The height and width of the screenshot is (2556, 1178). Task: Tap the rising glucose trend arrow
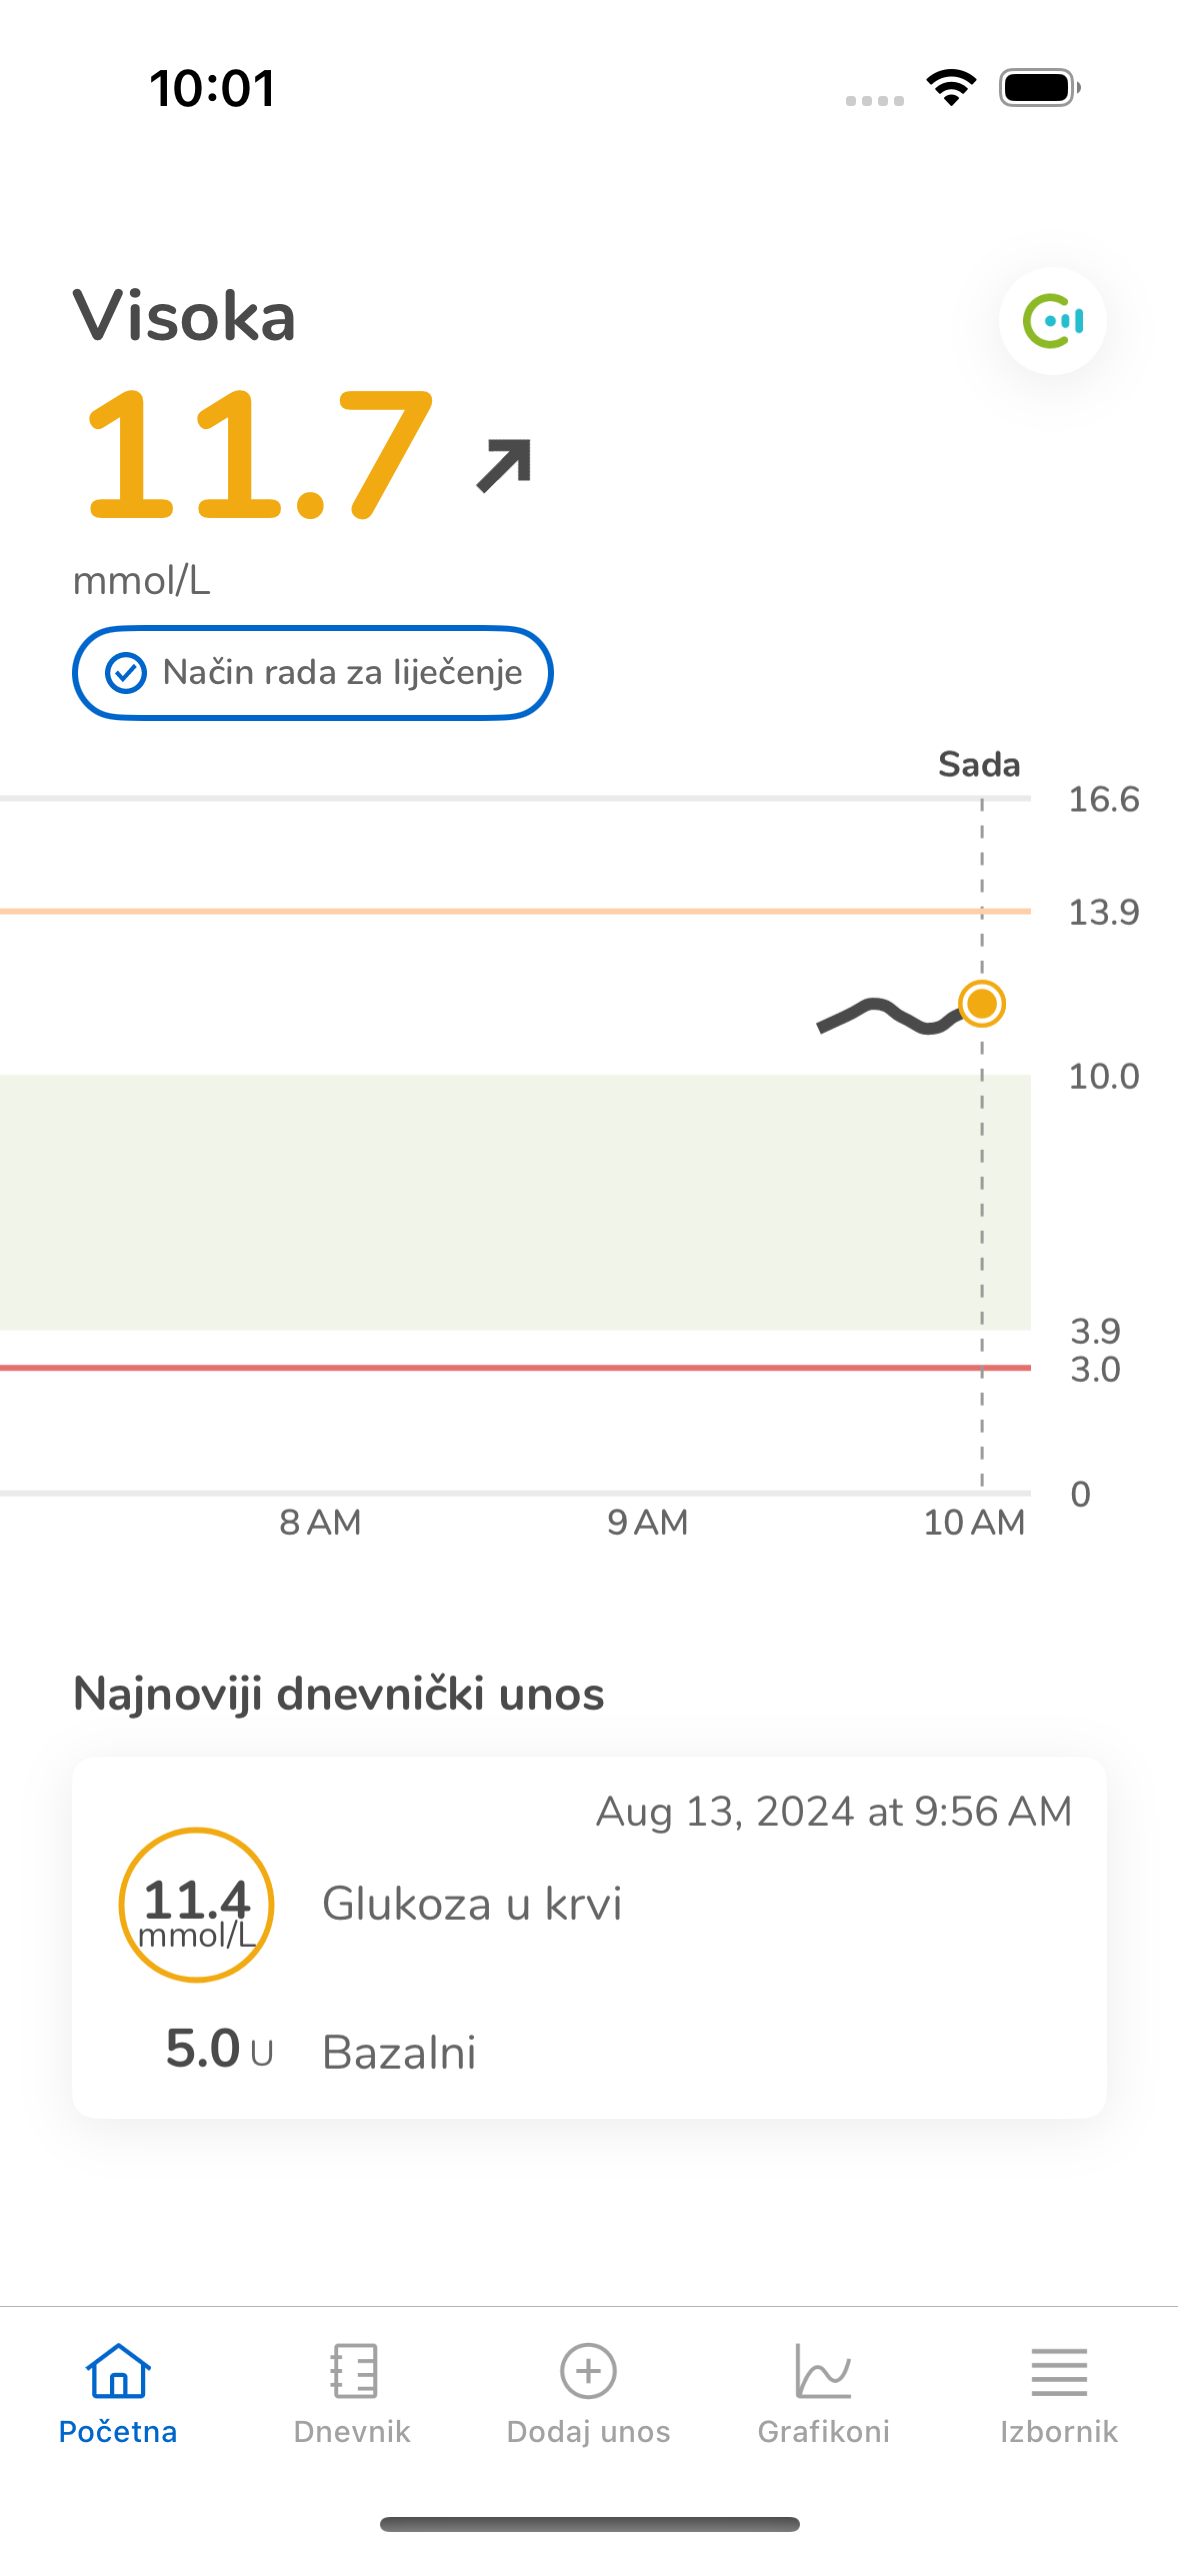tap(503, 465)
